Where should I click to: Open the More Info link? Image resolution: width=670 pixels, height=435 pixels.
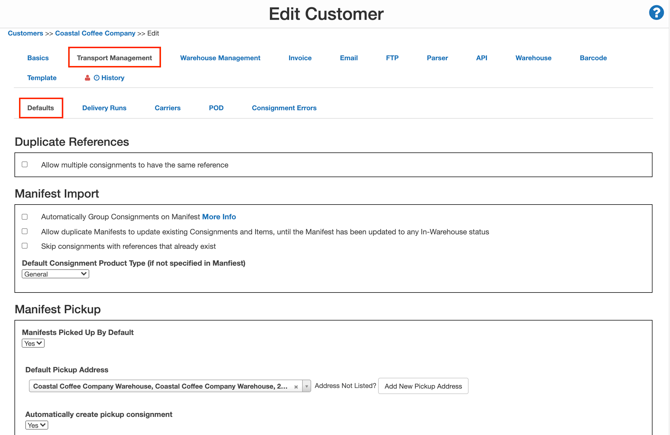coord(219,217)
